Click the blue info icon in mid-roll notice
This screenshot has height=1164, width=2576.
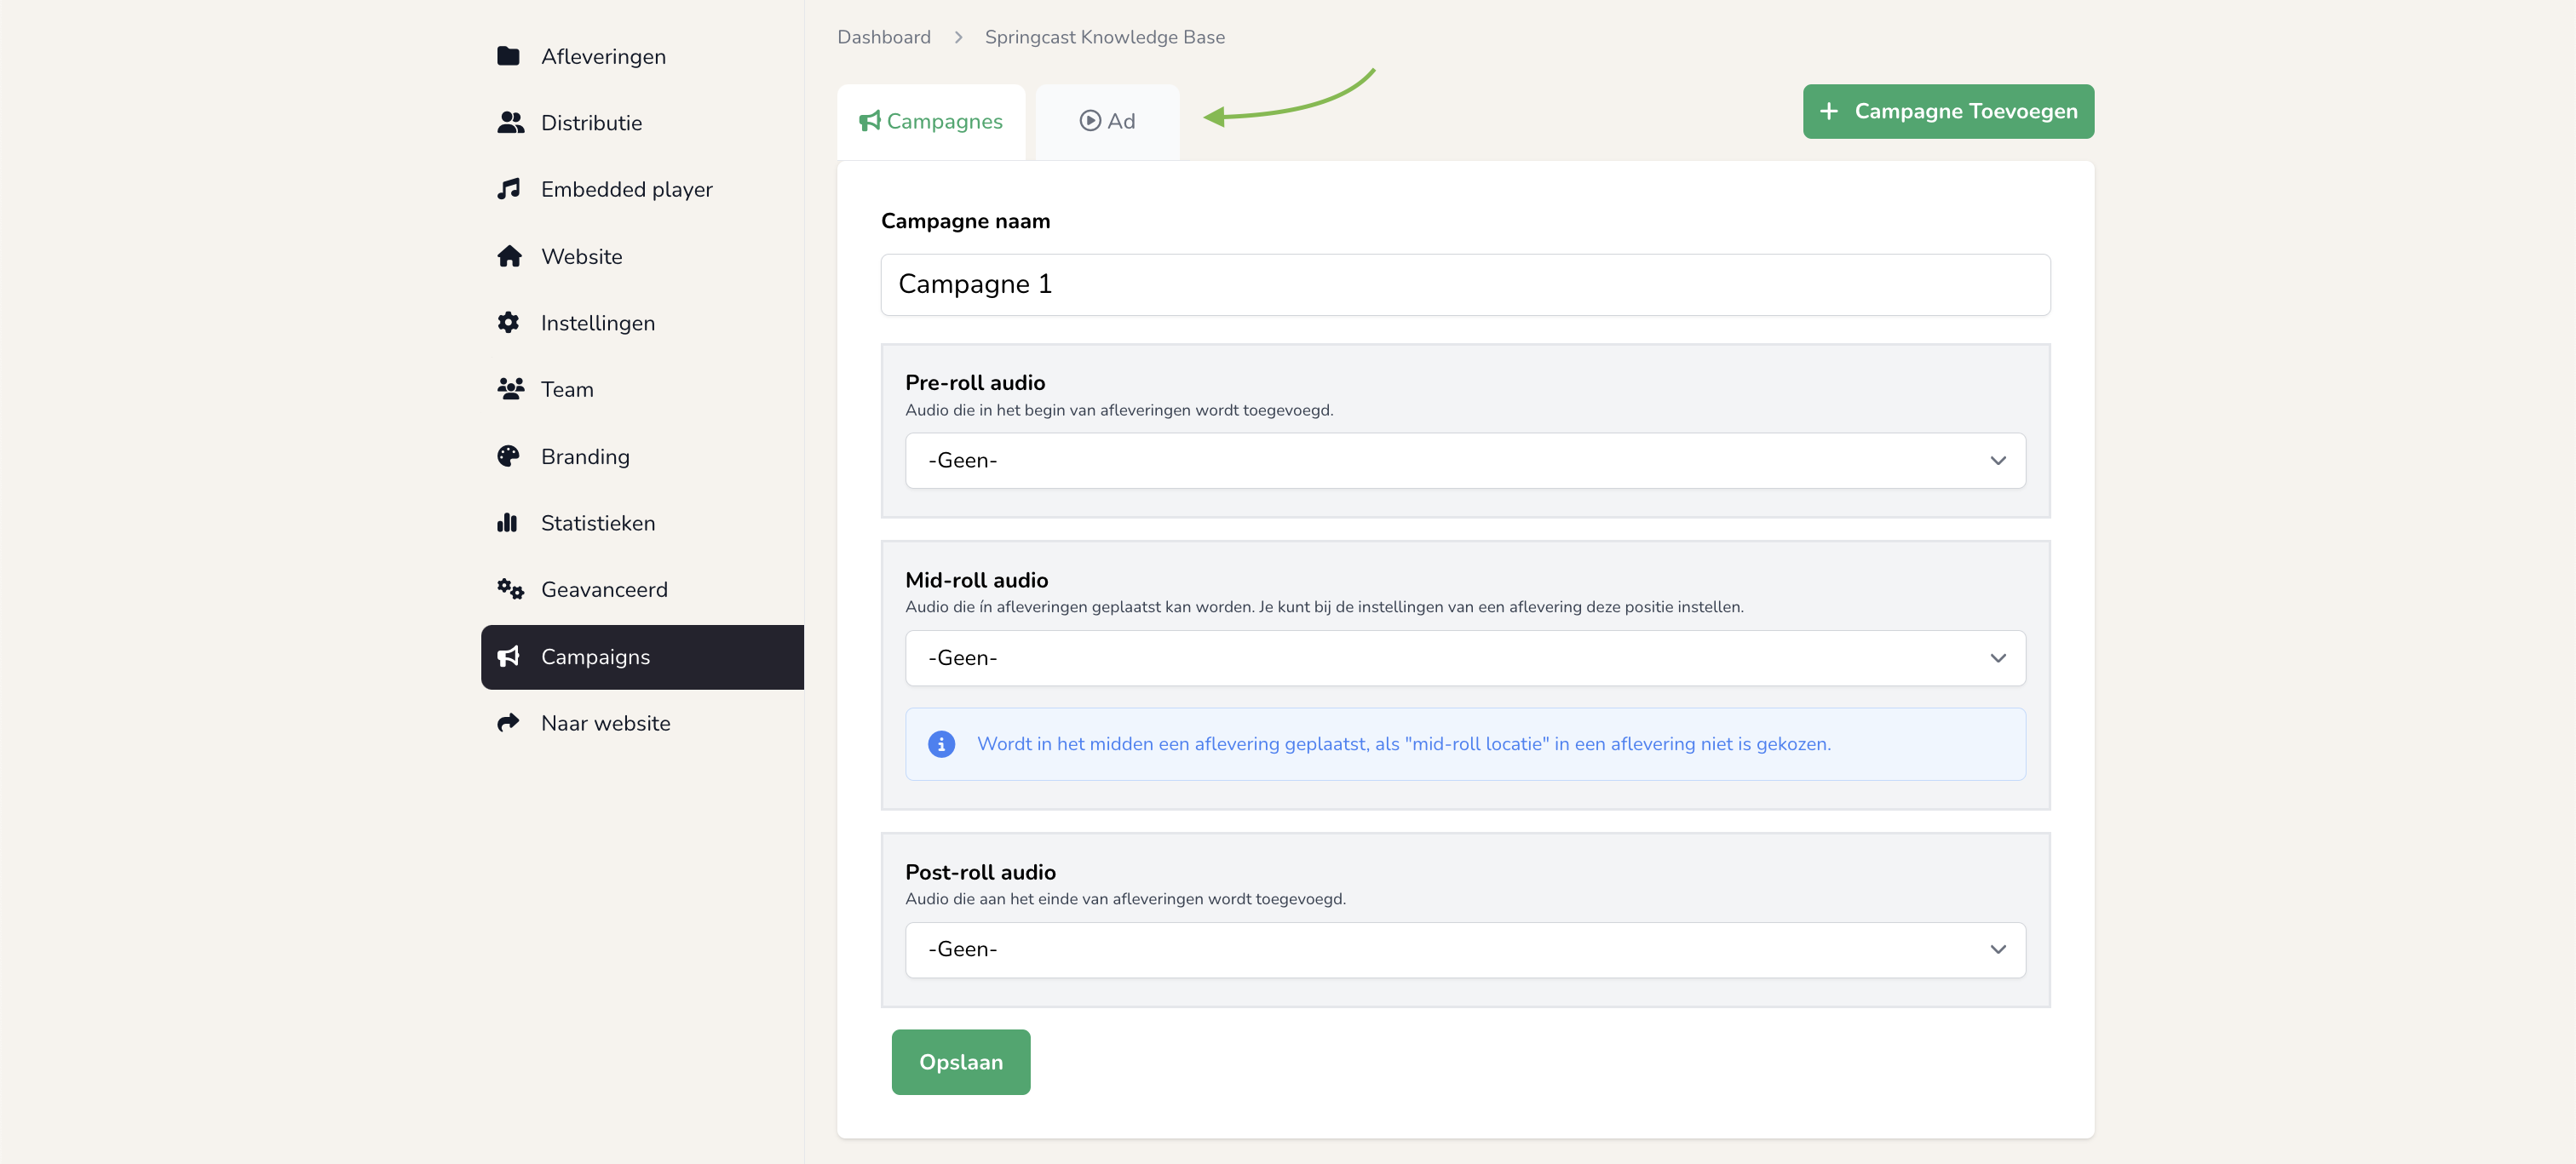(x=941, y=744)
